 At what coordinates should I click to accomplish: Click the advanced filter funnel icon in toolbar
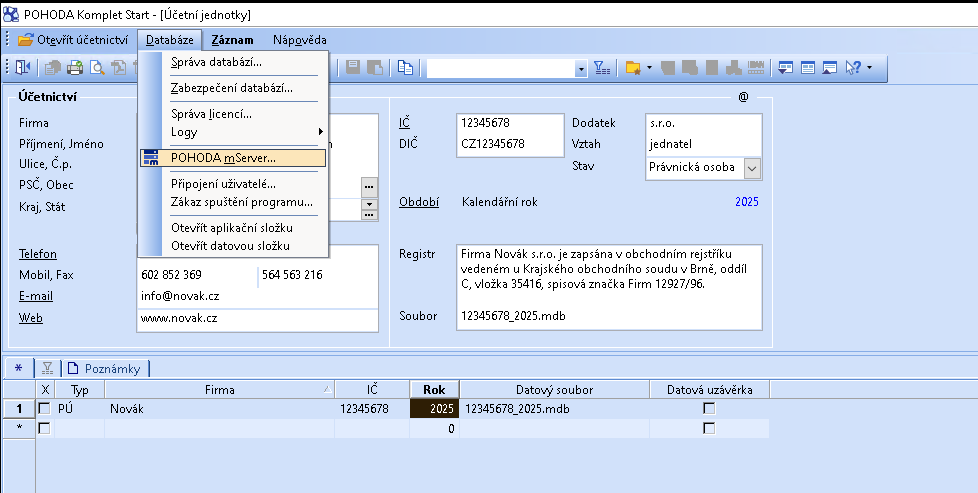pyautogui.click(x=602, y=67)
